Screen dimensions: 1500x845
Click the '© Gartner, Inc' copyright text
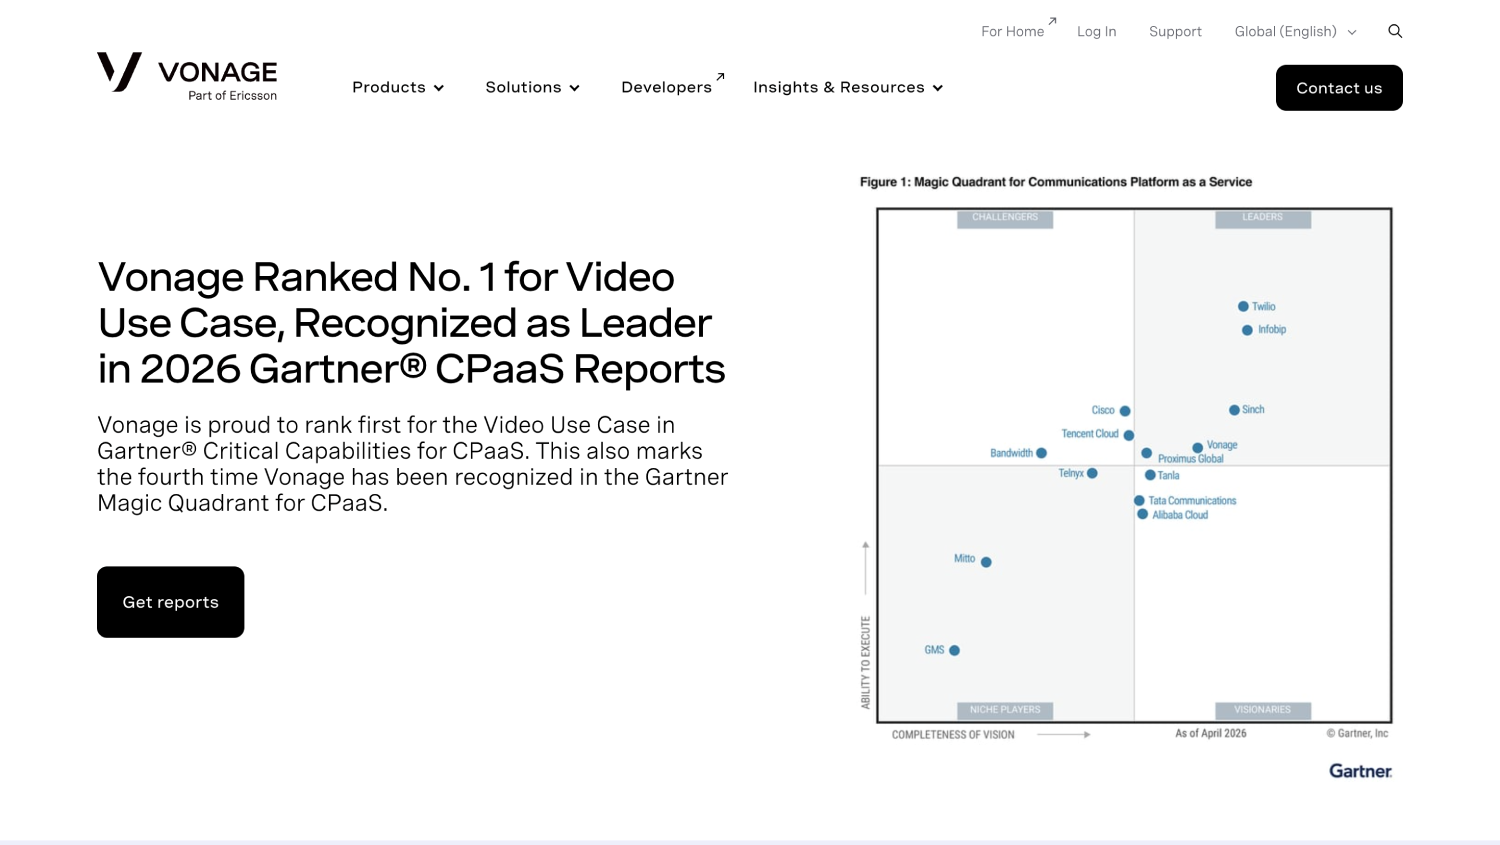click(x=1357, y=734)
